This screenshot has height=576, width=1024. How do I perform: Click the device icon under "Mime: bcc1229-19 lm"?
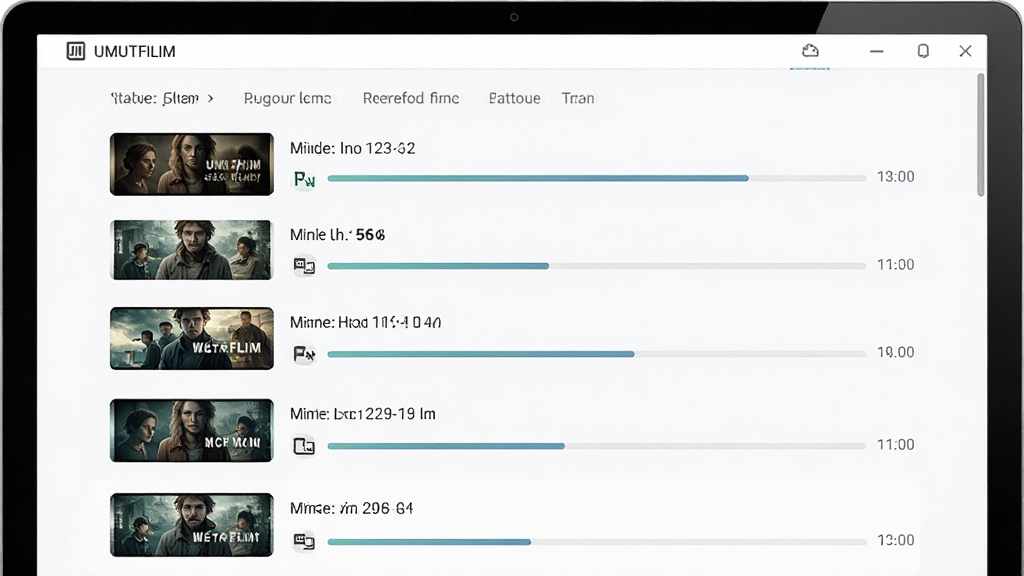pyautogui.click(x=304, y=446)
